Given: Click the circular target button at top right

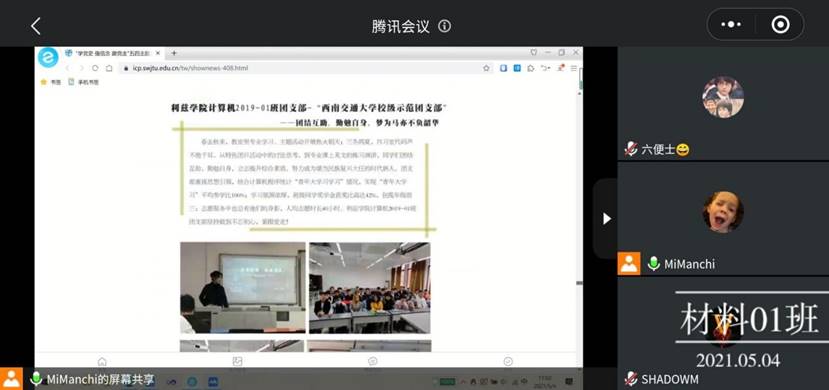Looking at the screenshot, I should 780,24.
